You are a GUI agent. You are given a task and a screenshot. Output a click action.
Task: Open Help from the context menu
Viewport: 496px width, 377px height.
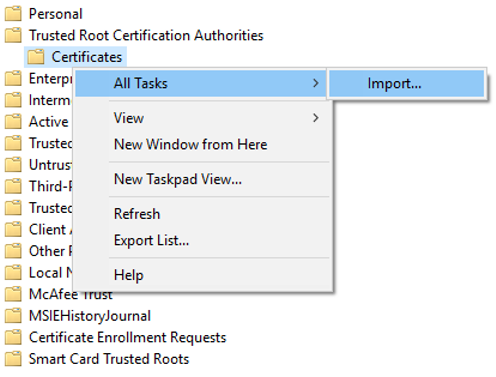coord(129,275)
